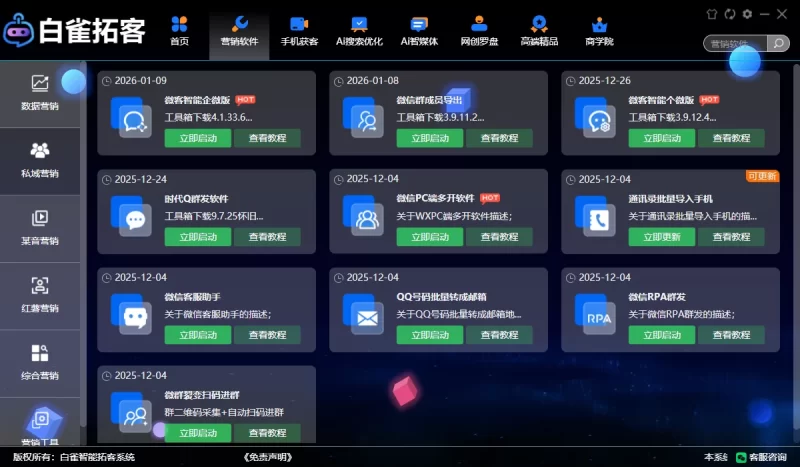Image resolution: width=800 pixels, height=467 pixels.
Task: Open the settings gear icon
Action: click(x=747, y=14)
